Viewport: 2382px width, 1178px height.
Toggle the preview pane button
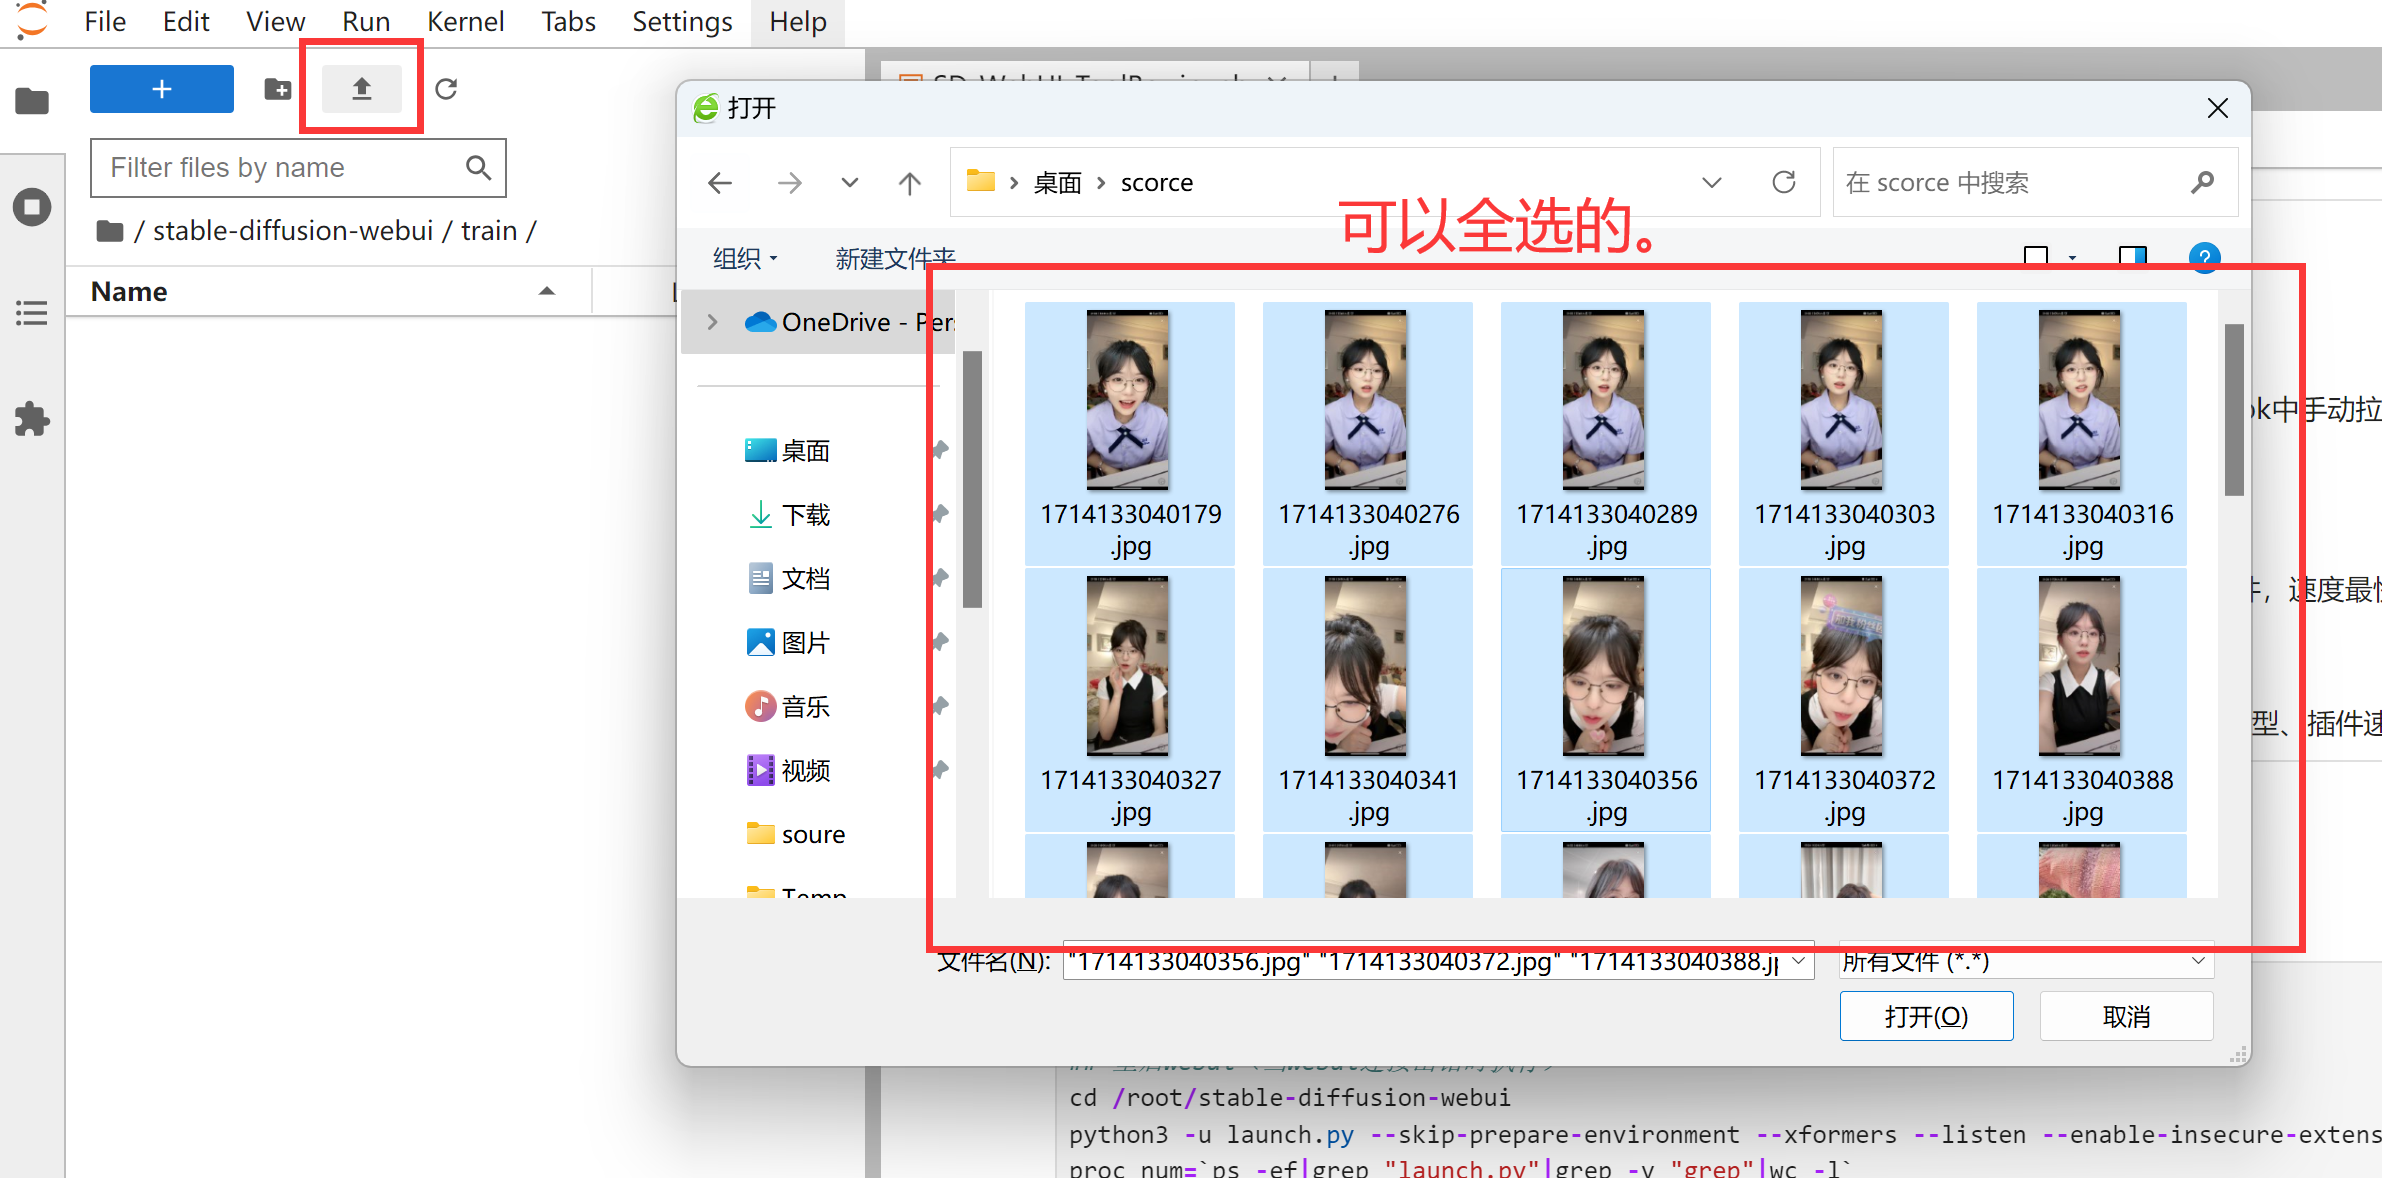coord(2132,257)
